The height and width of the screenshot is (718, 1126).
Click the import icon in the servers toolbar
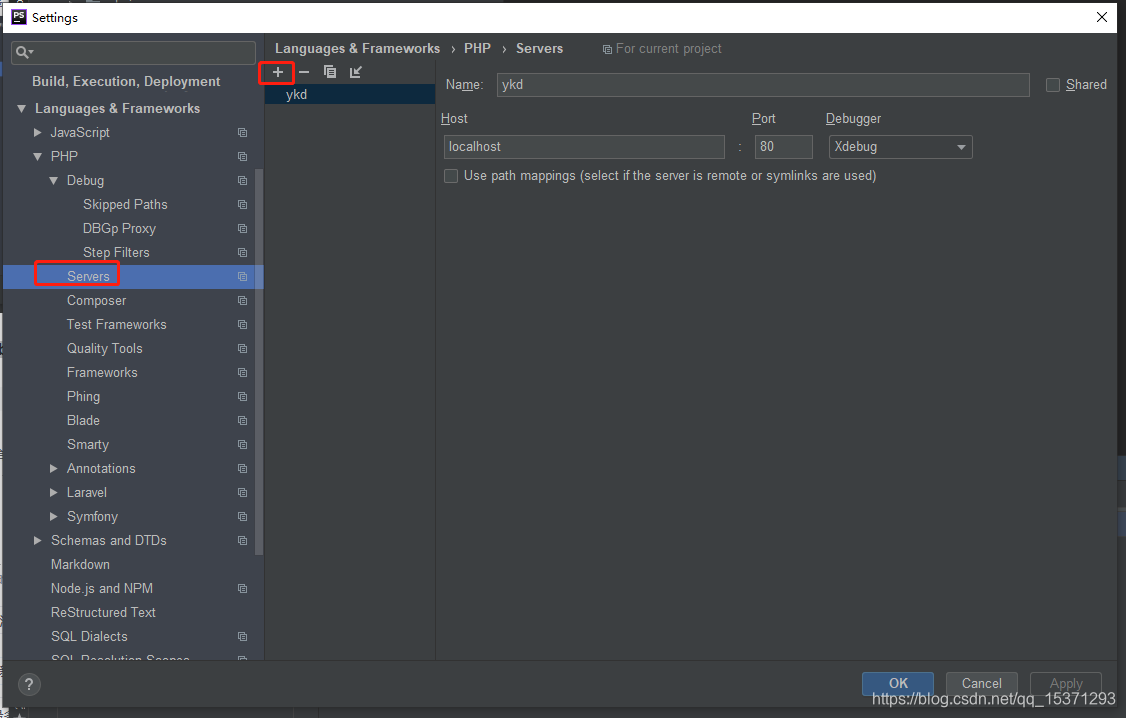pos(355,72)
